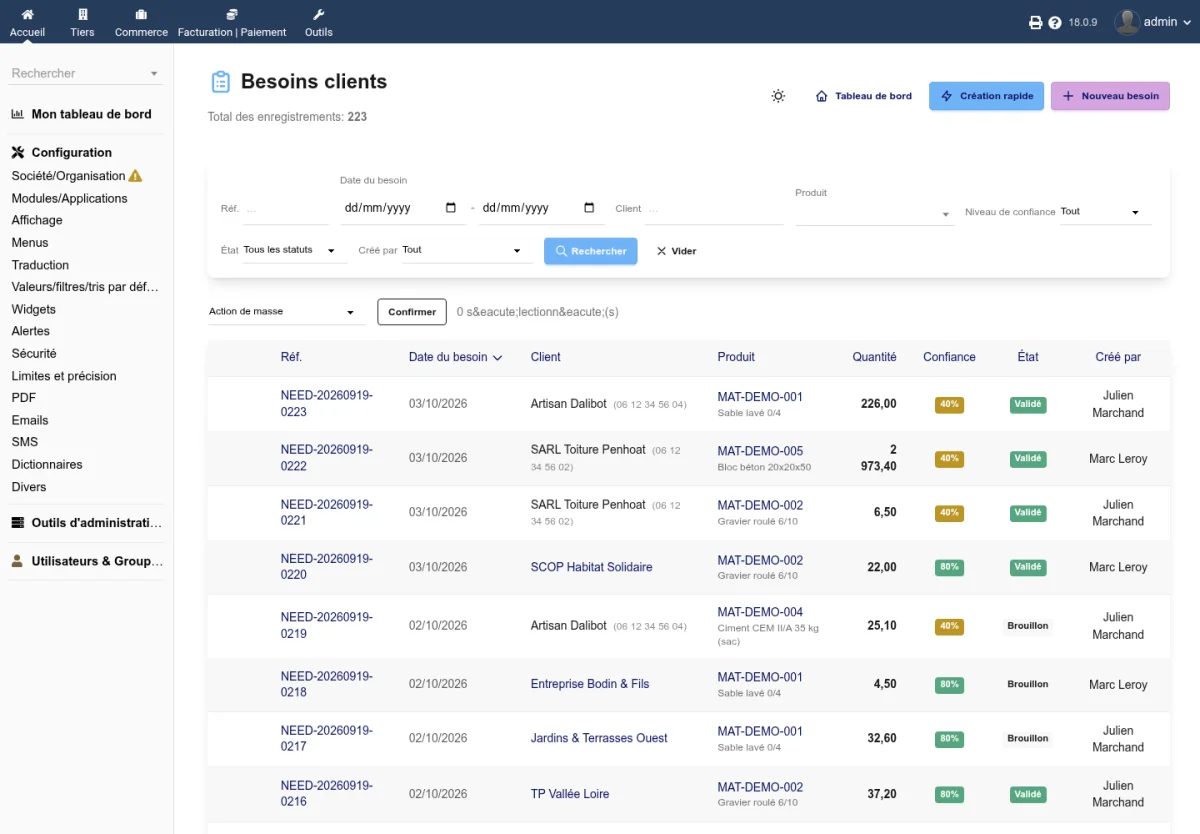Focus the Réf. filter field

[286, 210]
